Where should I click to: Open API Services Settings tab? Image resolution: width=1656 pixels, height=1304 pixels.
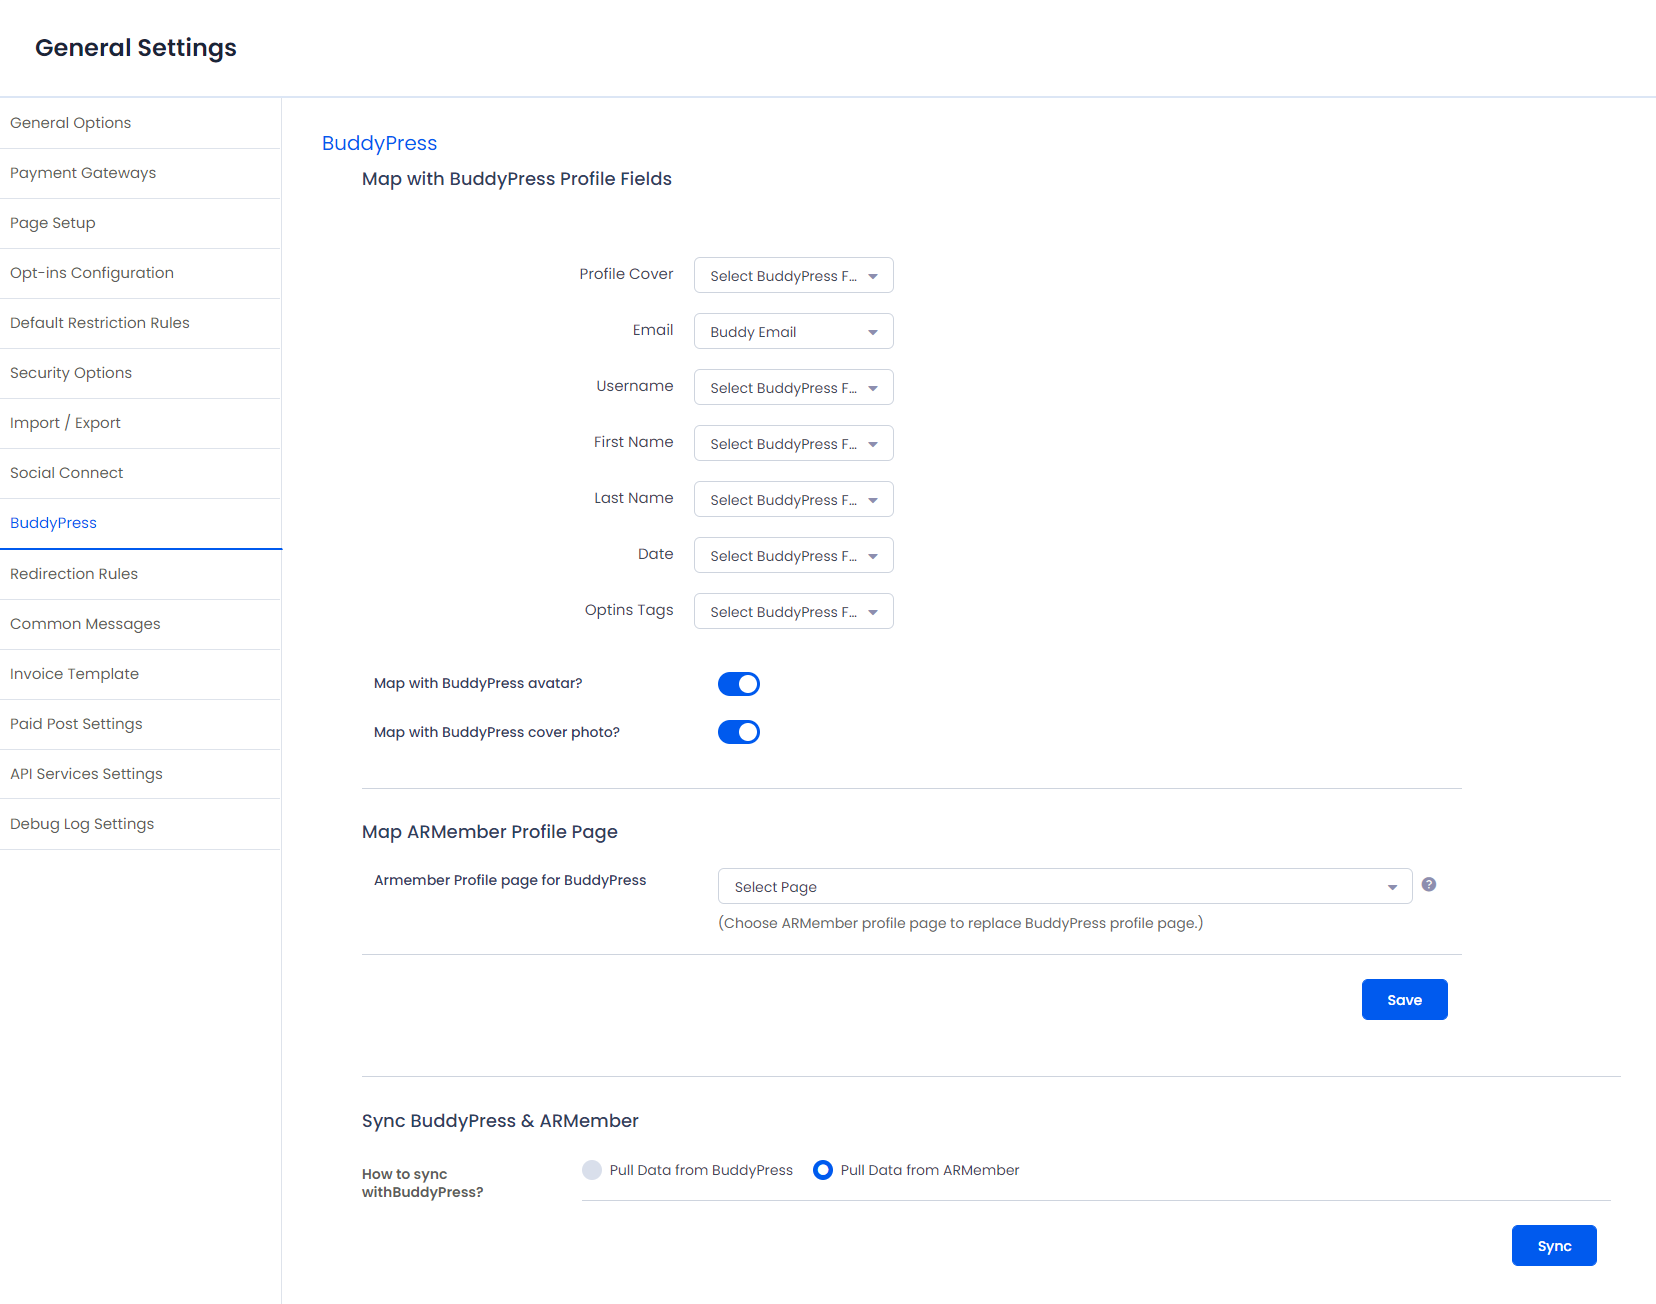tap(140, 774)
